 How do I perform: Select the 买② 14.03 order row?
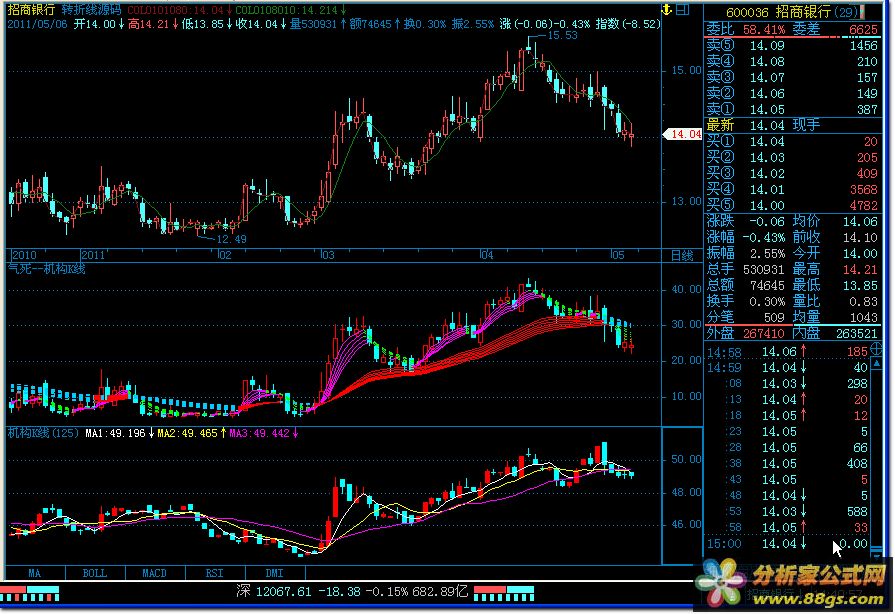[x=793, y=157]
